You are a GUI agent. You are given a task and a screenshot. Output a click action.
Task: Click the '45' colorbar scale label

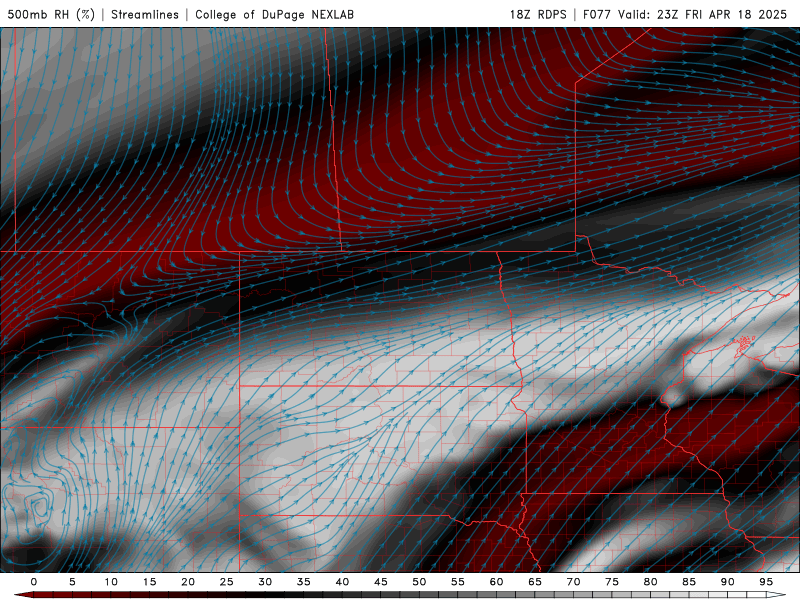[380, 582]
